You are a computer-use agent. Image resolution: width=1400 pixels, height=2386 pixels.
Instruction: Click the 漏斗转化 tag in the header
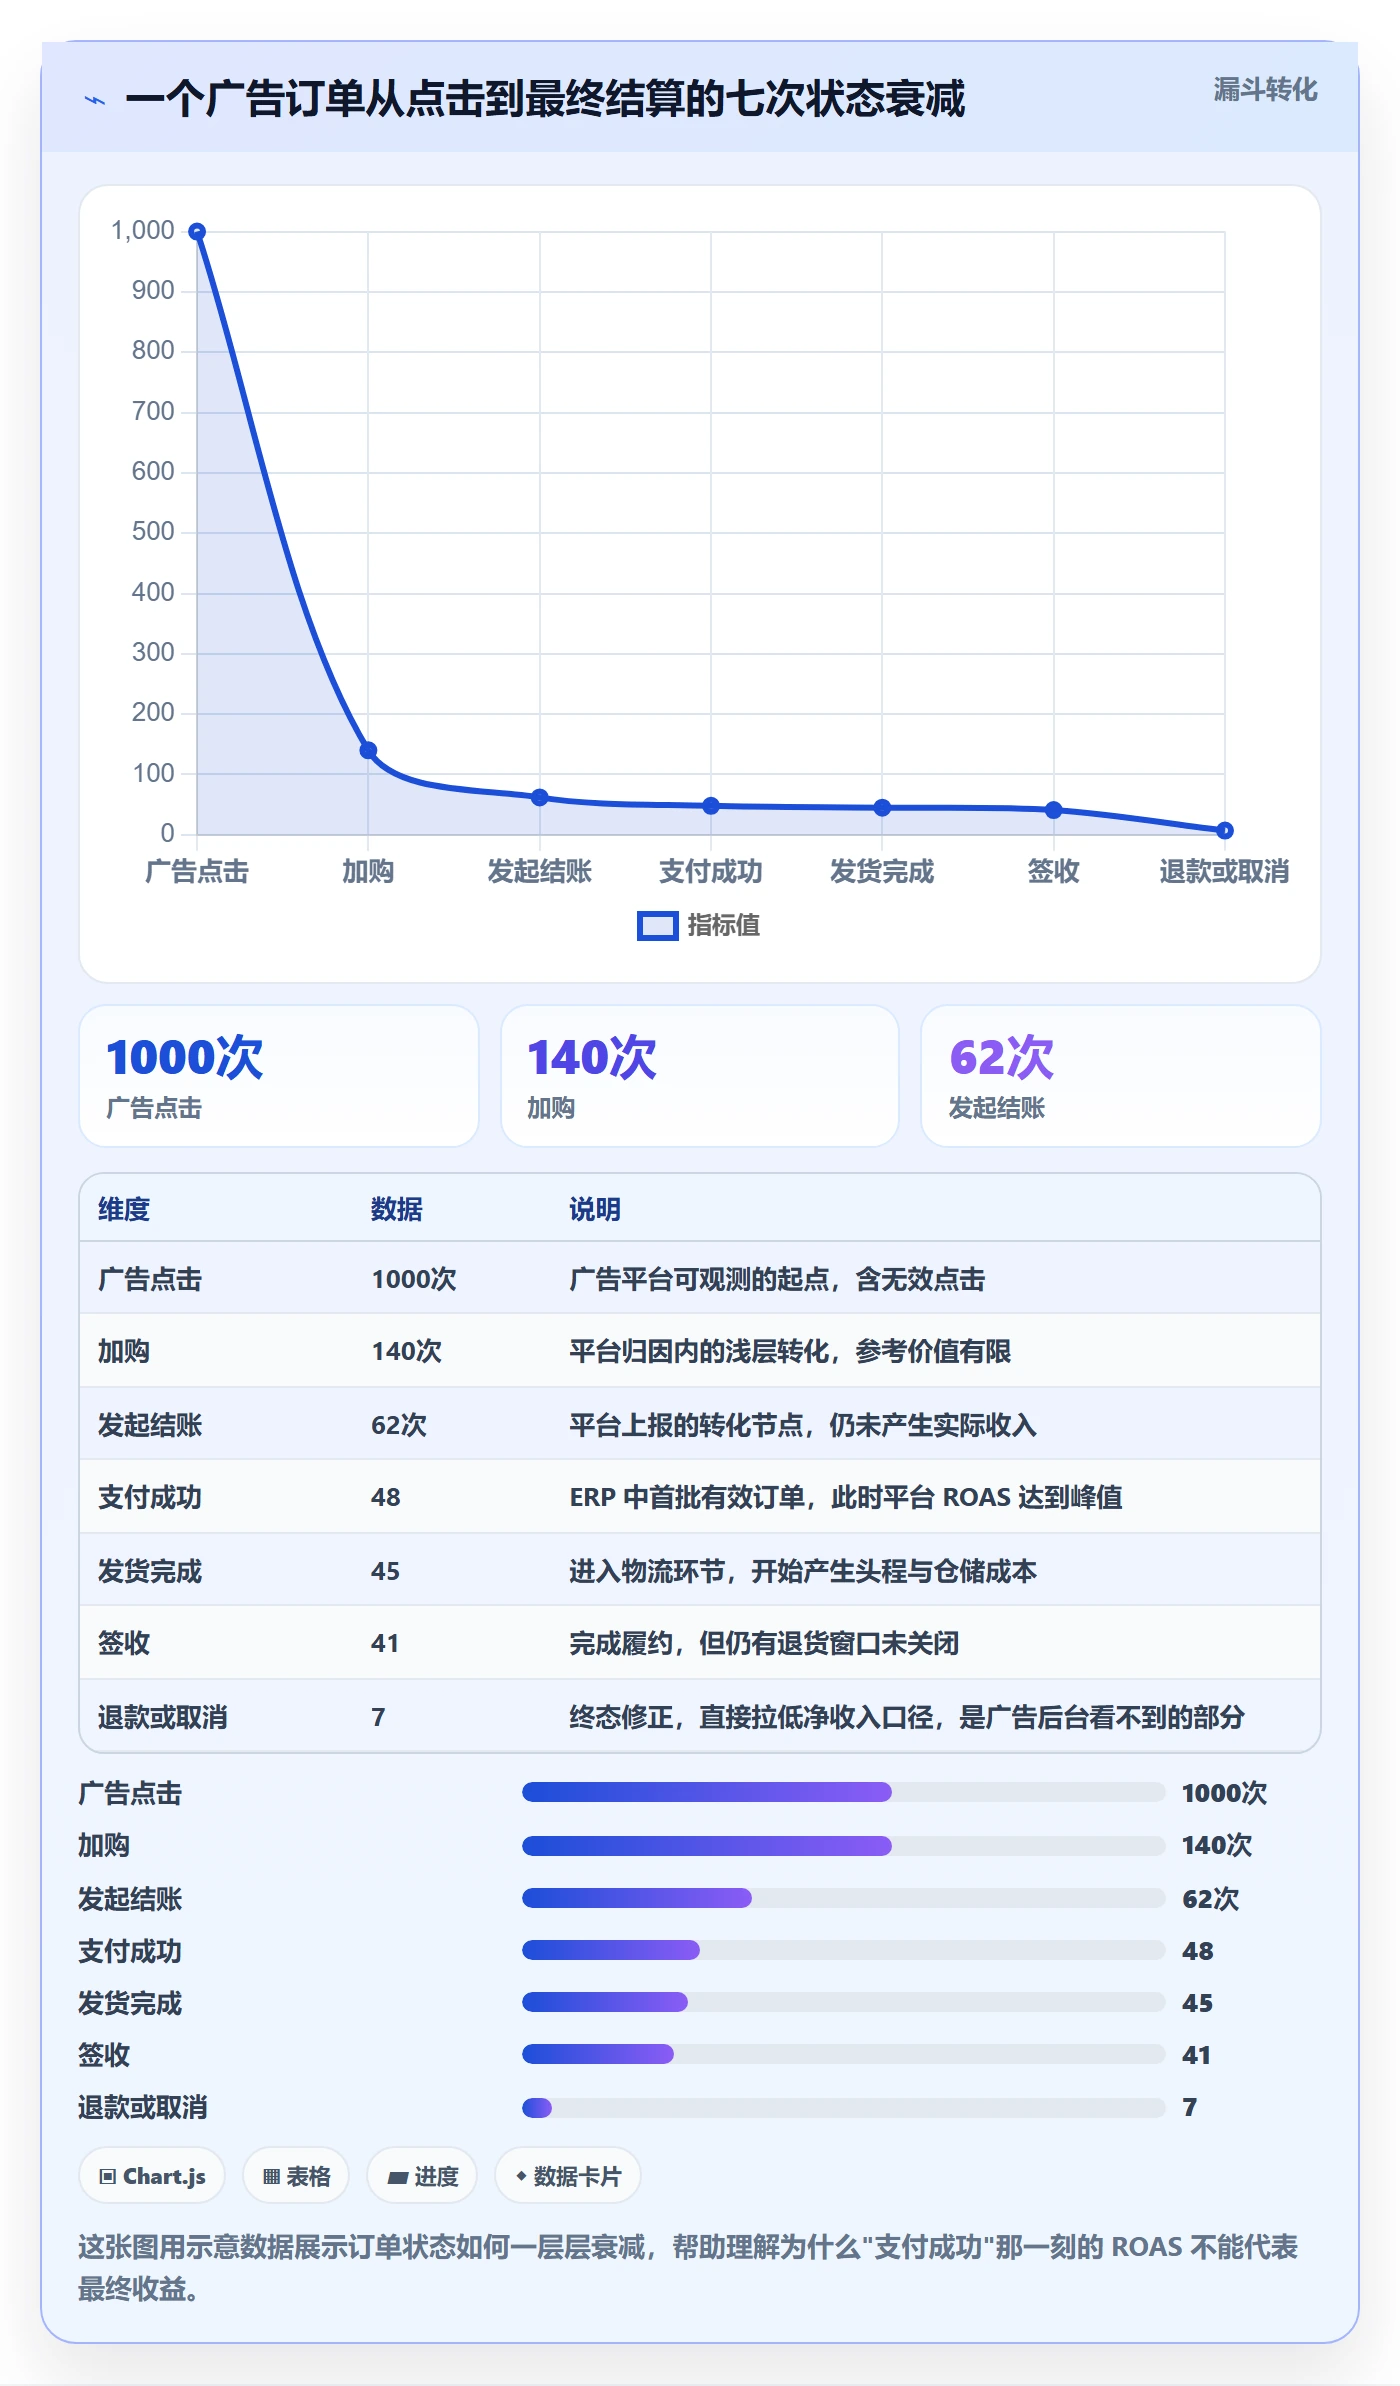coord(1265,90)
